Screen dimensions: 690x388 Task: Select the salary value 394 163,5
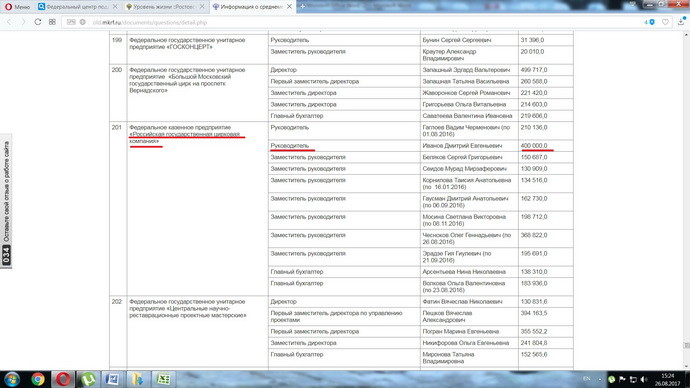(534, 313)
